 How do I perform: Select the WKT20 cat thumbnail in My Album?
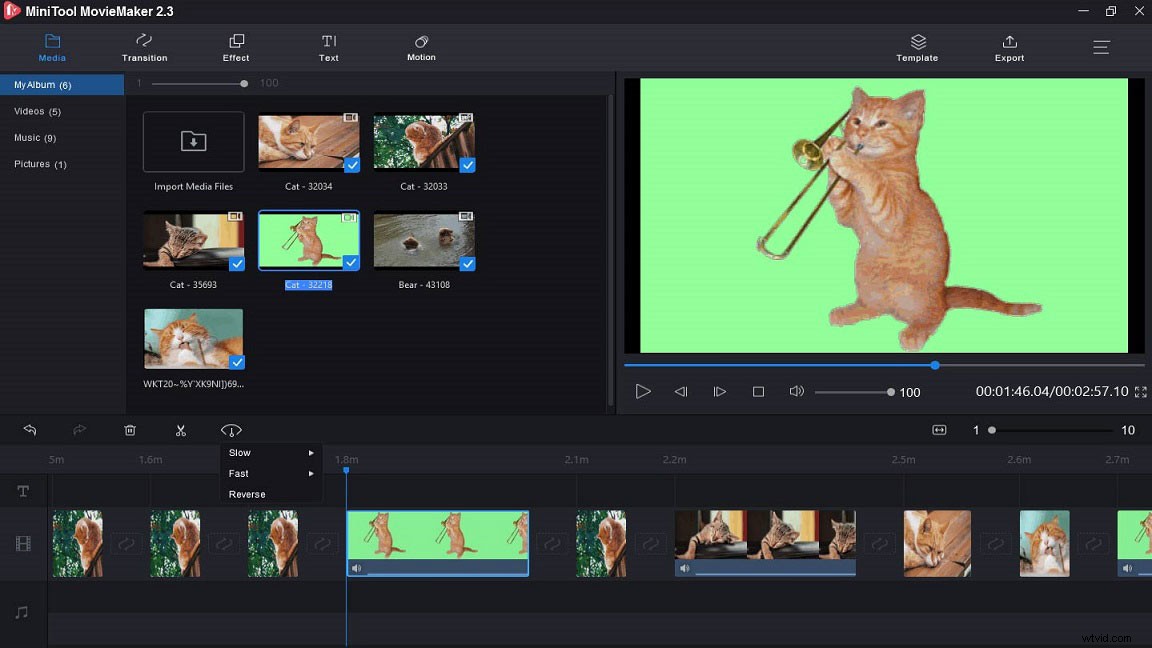coord(193,338)
